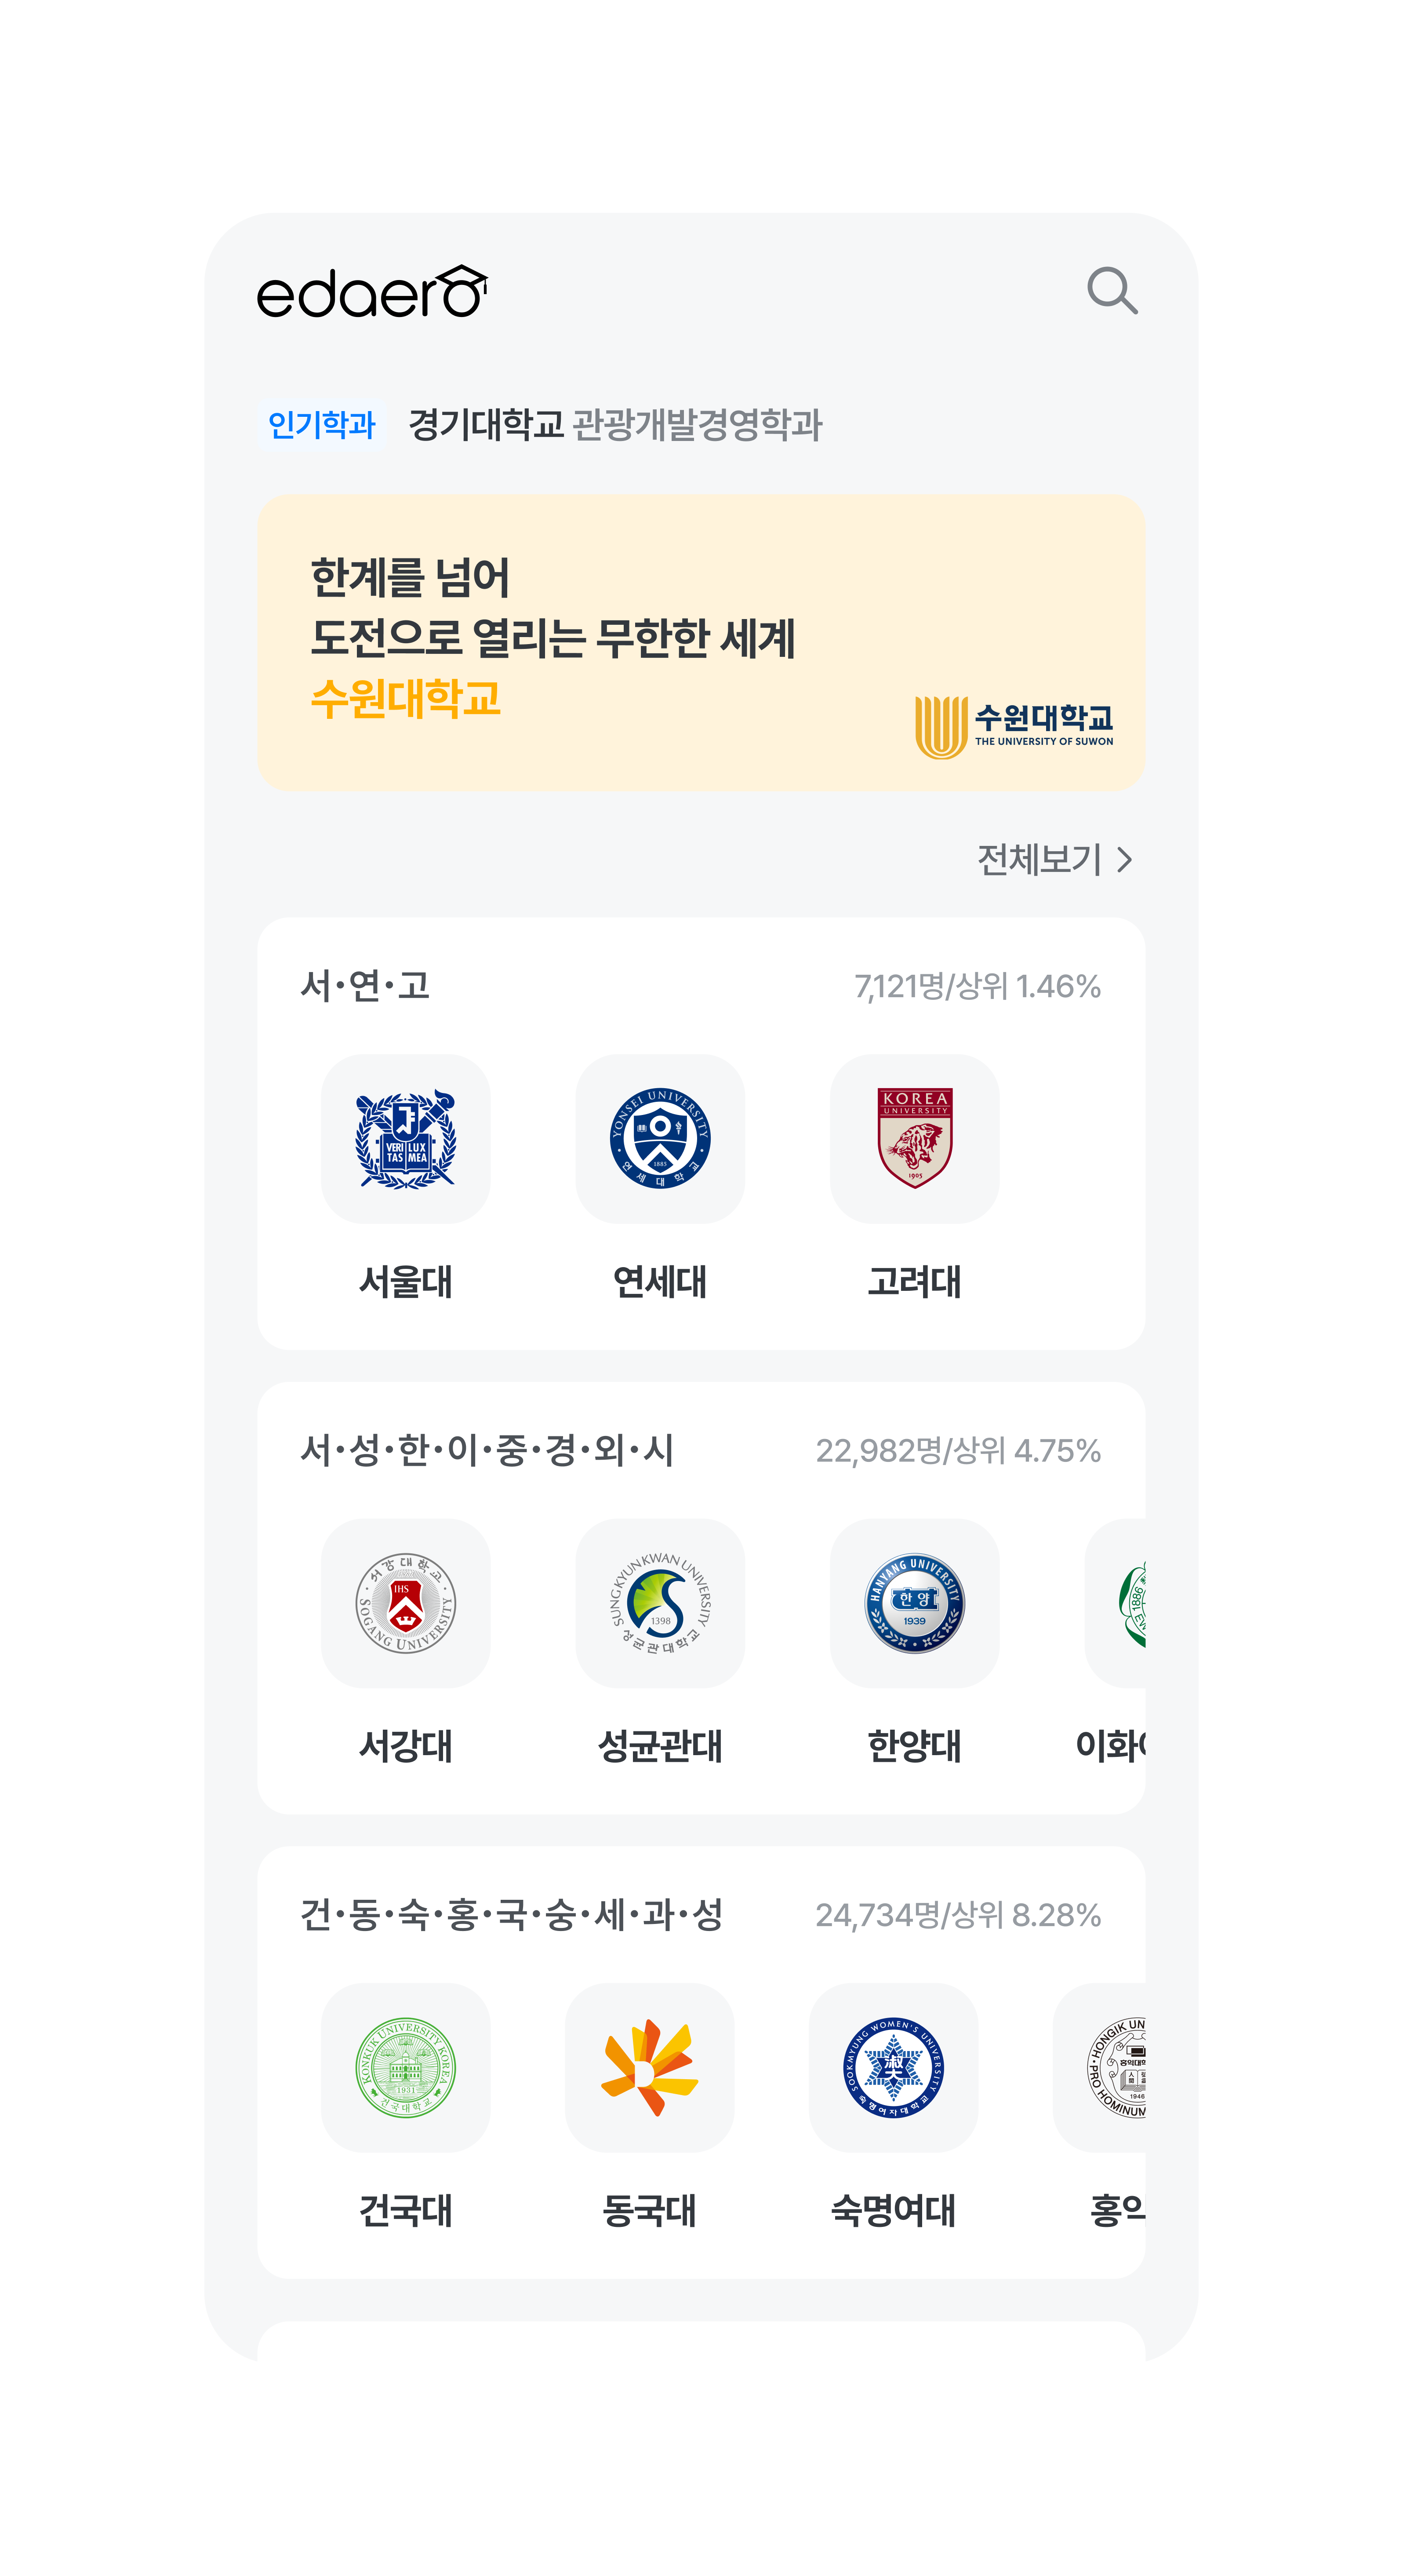
Task: Open the 수원대학교 promotional banner
Action: coord(701,643)
